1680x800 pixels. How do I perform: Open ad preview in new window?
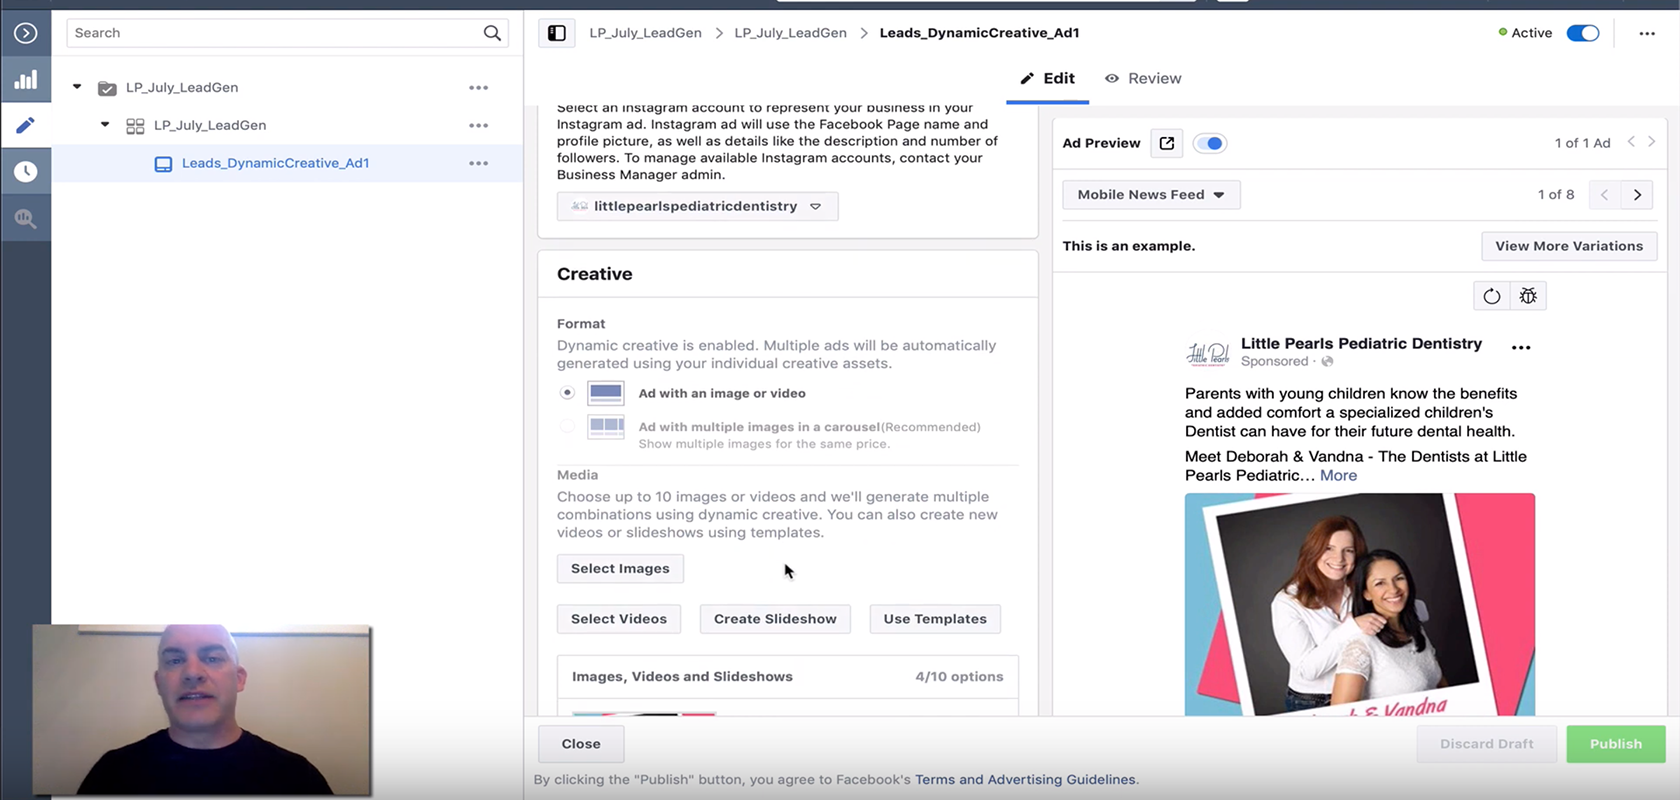click(x=1167, y=143)
